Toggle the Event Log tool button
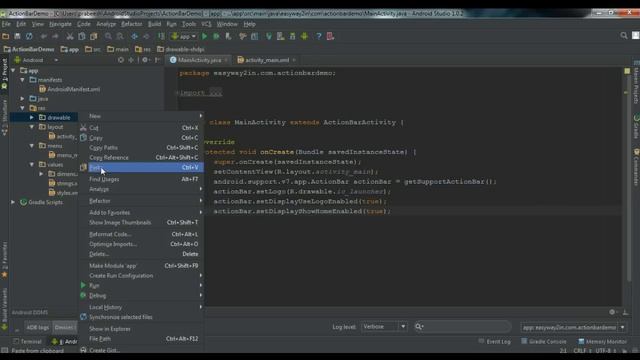The width and height of the screenshot is (640, 360). pyautogui.click(x=494, y=342)
